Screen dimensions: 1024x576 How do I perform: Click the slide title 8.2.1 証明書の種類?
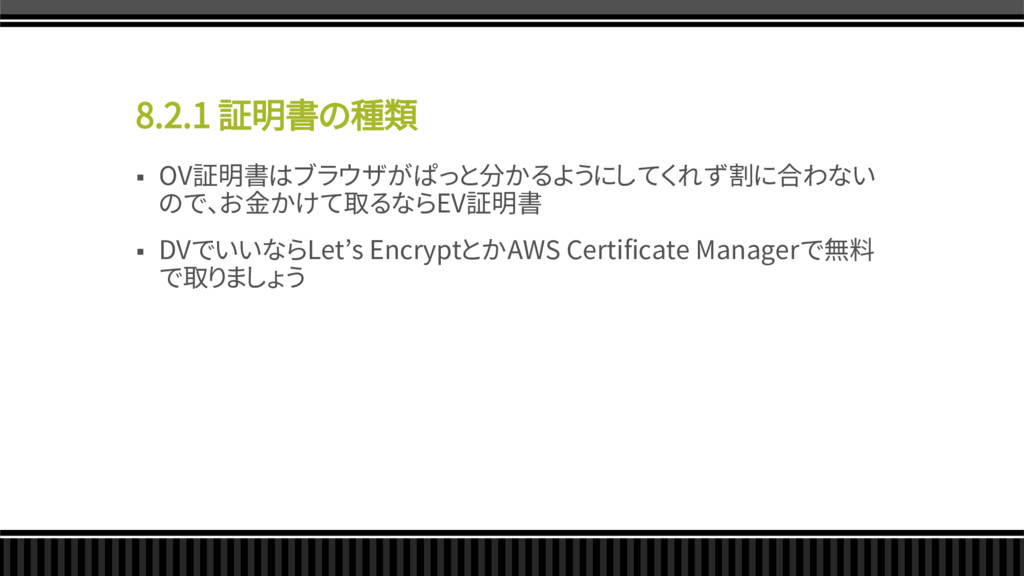pyautogui.click(x=276, y=116)
